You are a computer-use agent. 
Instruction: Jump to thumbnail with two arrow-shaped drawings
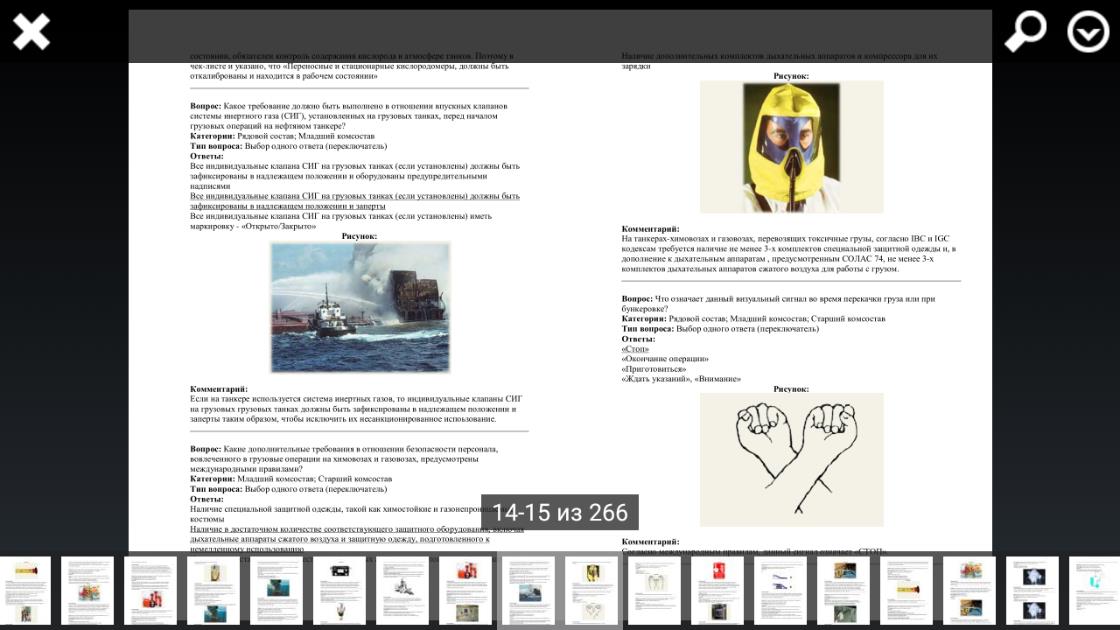[x=780, y=591]
